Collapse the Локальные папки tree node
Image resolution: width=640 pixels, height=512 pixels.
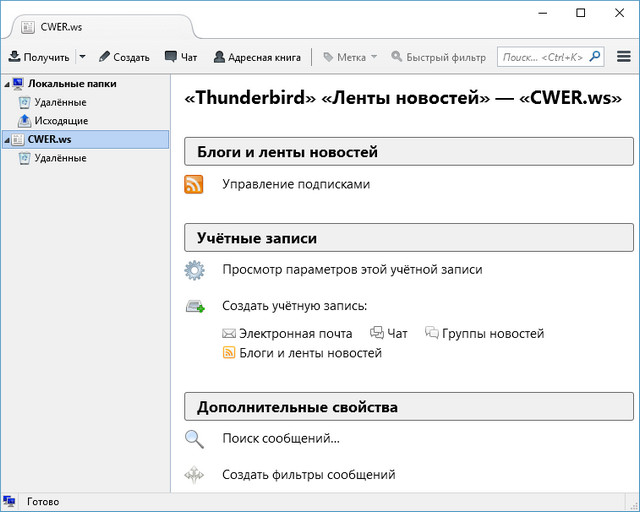[7, 84]
